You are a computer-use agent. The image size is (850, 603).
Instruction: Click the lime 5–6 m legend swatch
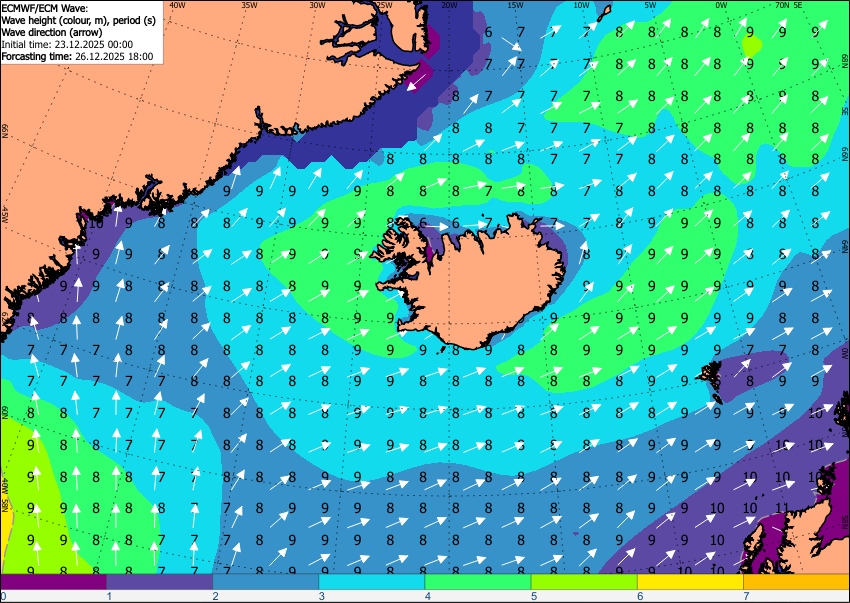coord(584,581)
